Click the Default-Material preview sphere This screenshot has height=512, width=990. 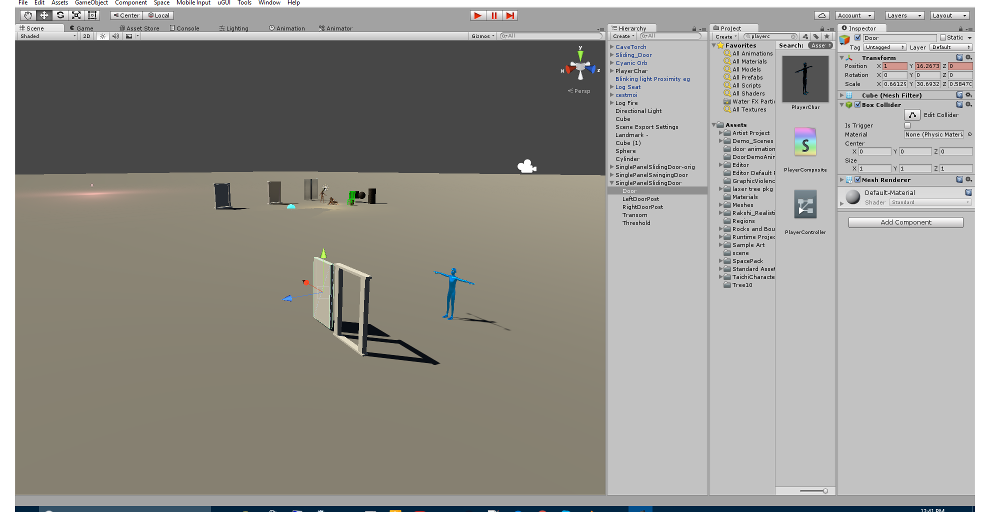(853, 197)
